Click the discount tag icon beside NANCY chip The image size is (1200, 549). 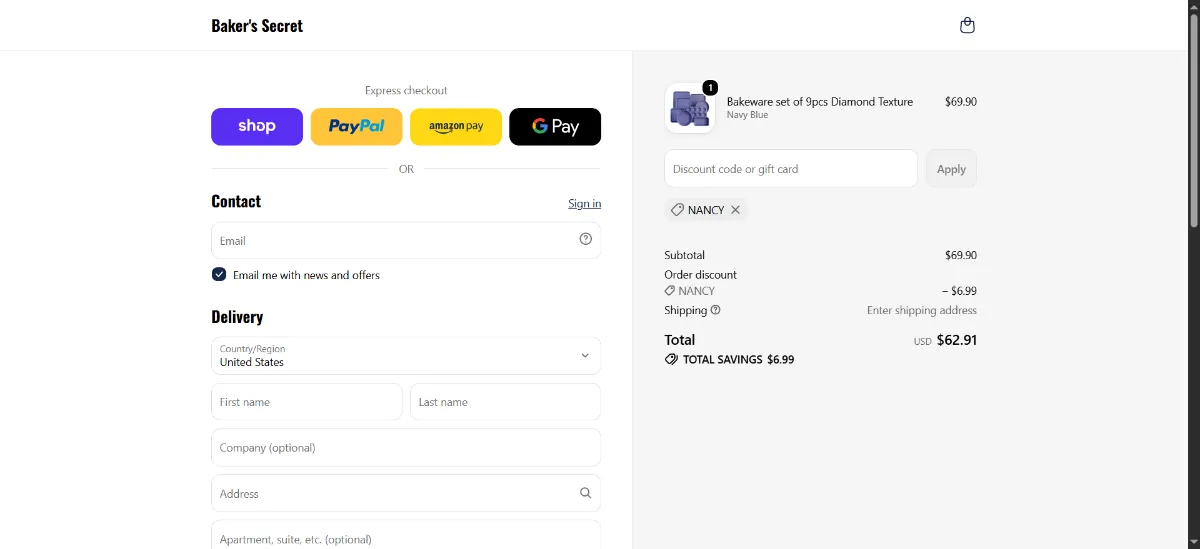coord(677,210)
